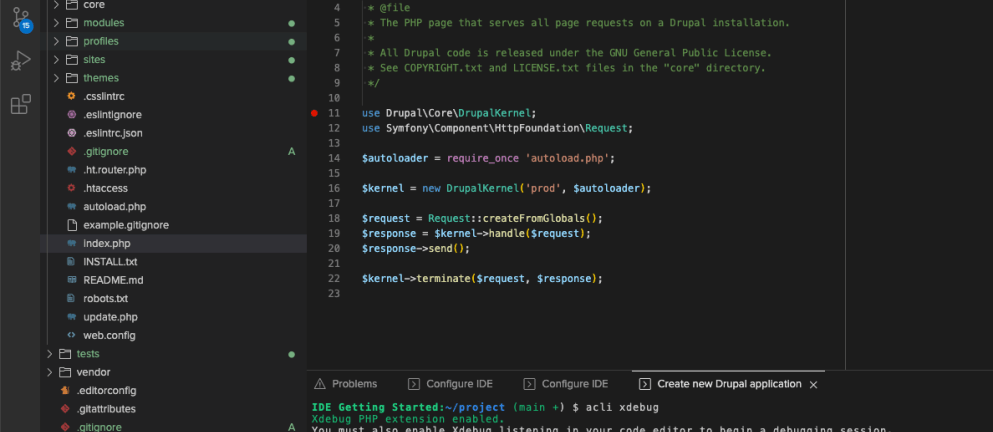Close the Create new Drupal application tab
Image resolution: width=993 pixels, height=432 pixels.
click(x=813, y=384)
